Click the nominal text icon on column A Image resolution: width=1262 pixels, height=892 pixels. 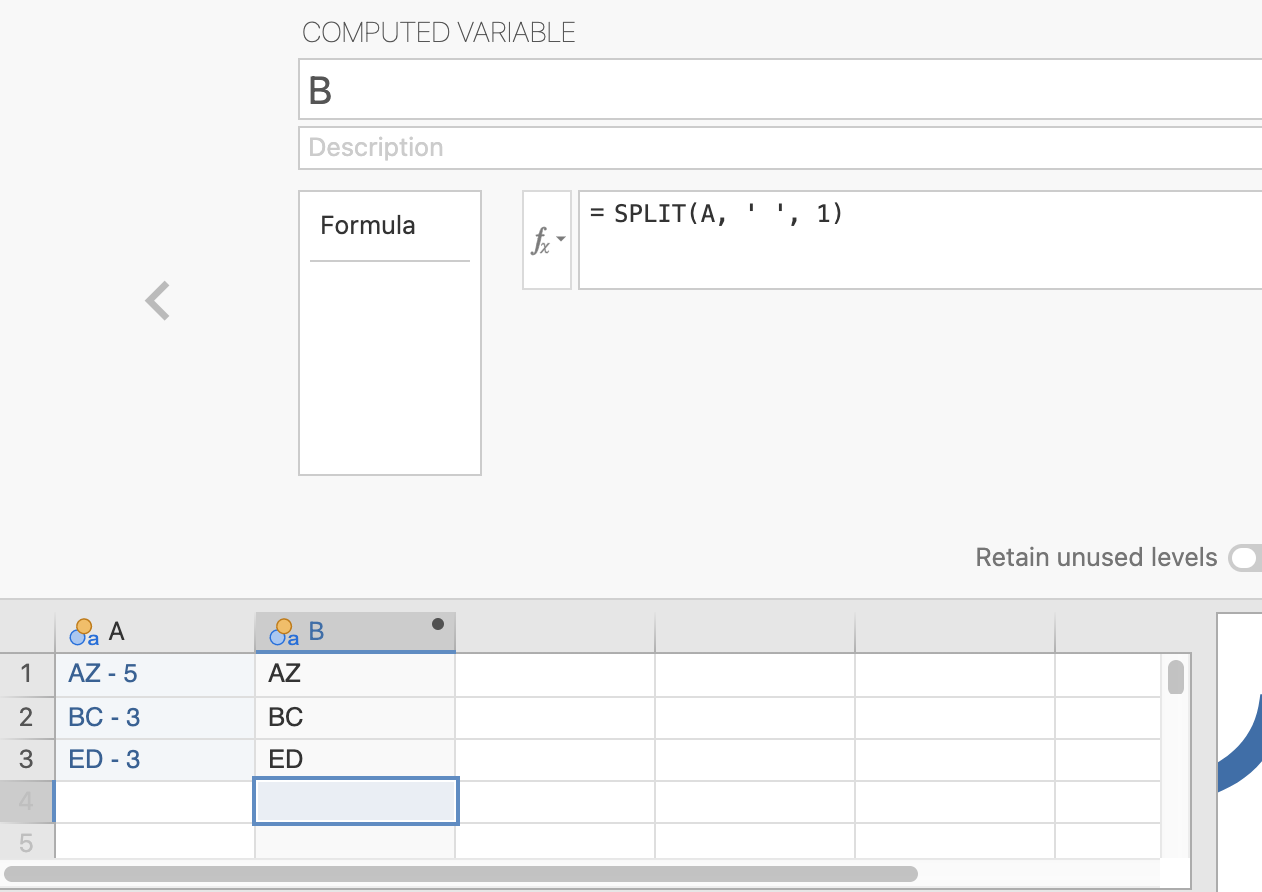[x=84, y=632]
